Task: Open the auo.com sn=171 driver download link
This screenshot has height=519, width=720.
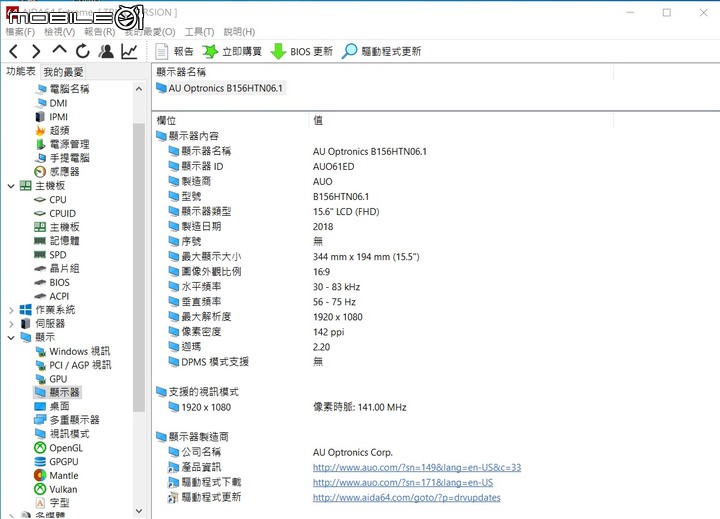Action: [403, 483]
